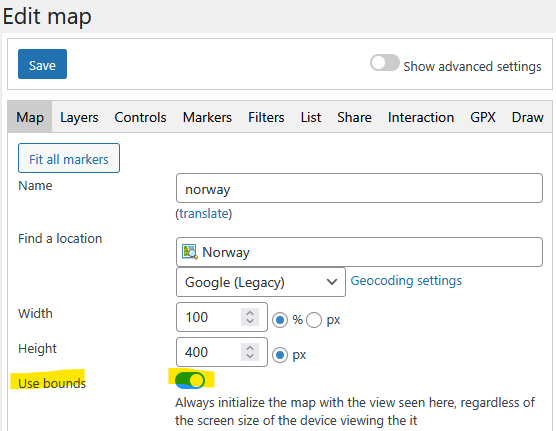Go to the GPX tab
This screenshot has height=431, width=556.
[483, 117]
